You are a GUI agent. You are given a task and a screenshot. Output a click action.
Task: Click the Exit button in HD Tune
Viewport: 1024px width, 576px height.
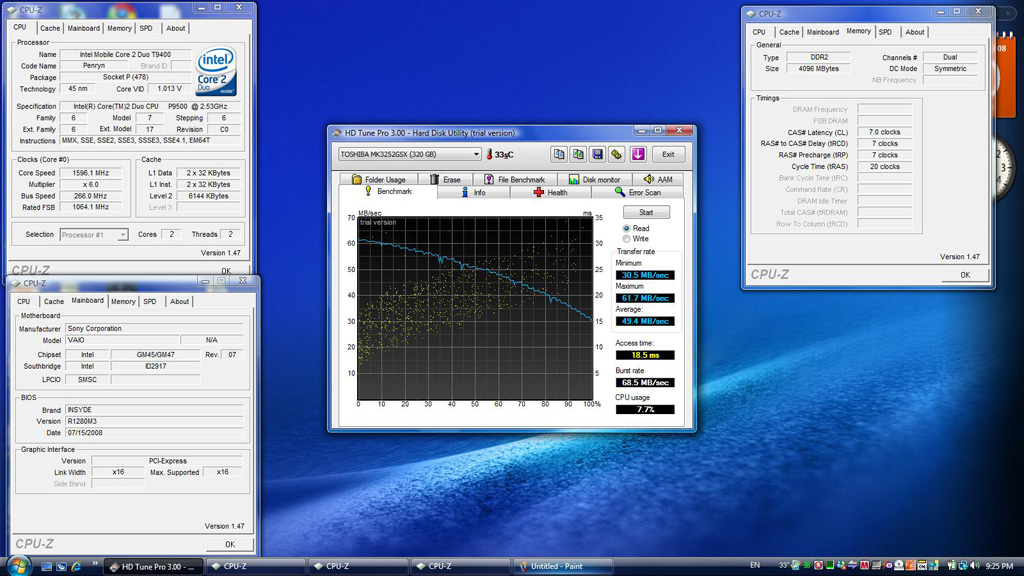[x=668, y=155]
